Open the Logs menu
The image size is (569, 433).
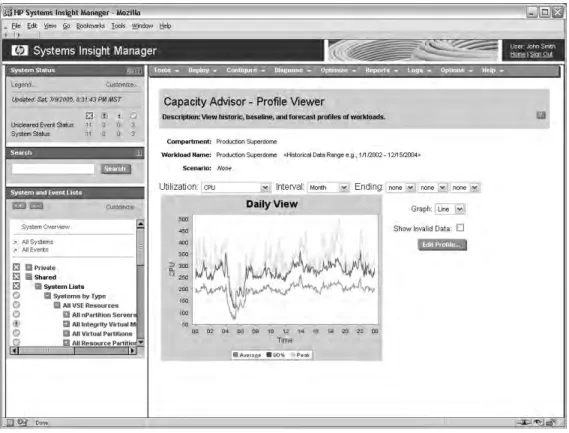coord(419,70)
